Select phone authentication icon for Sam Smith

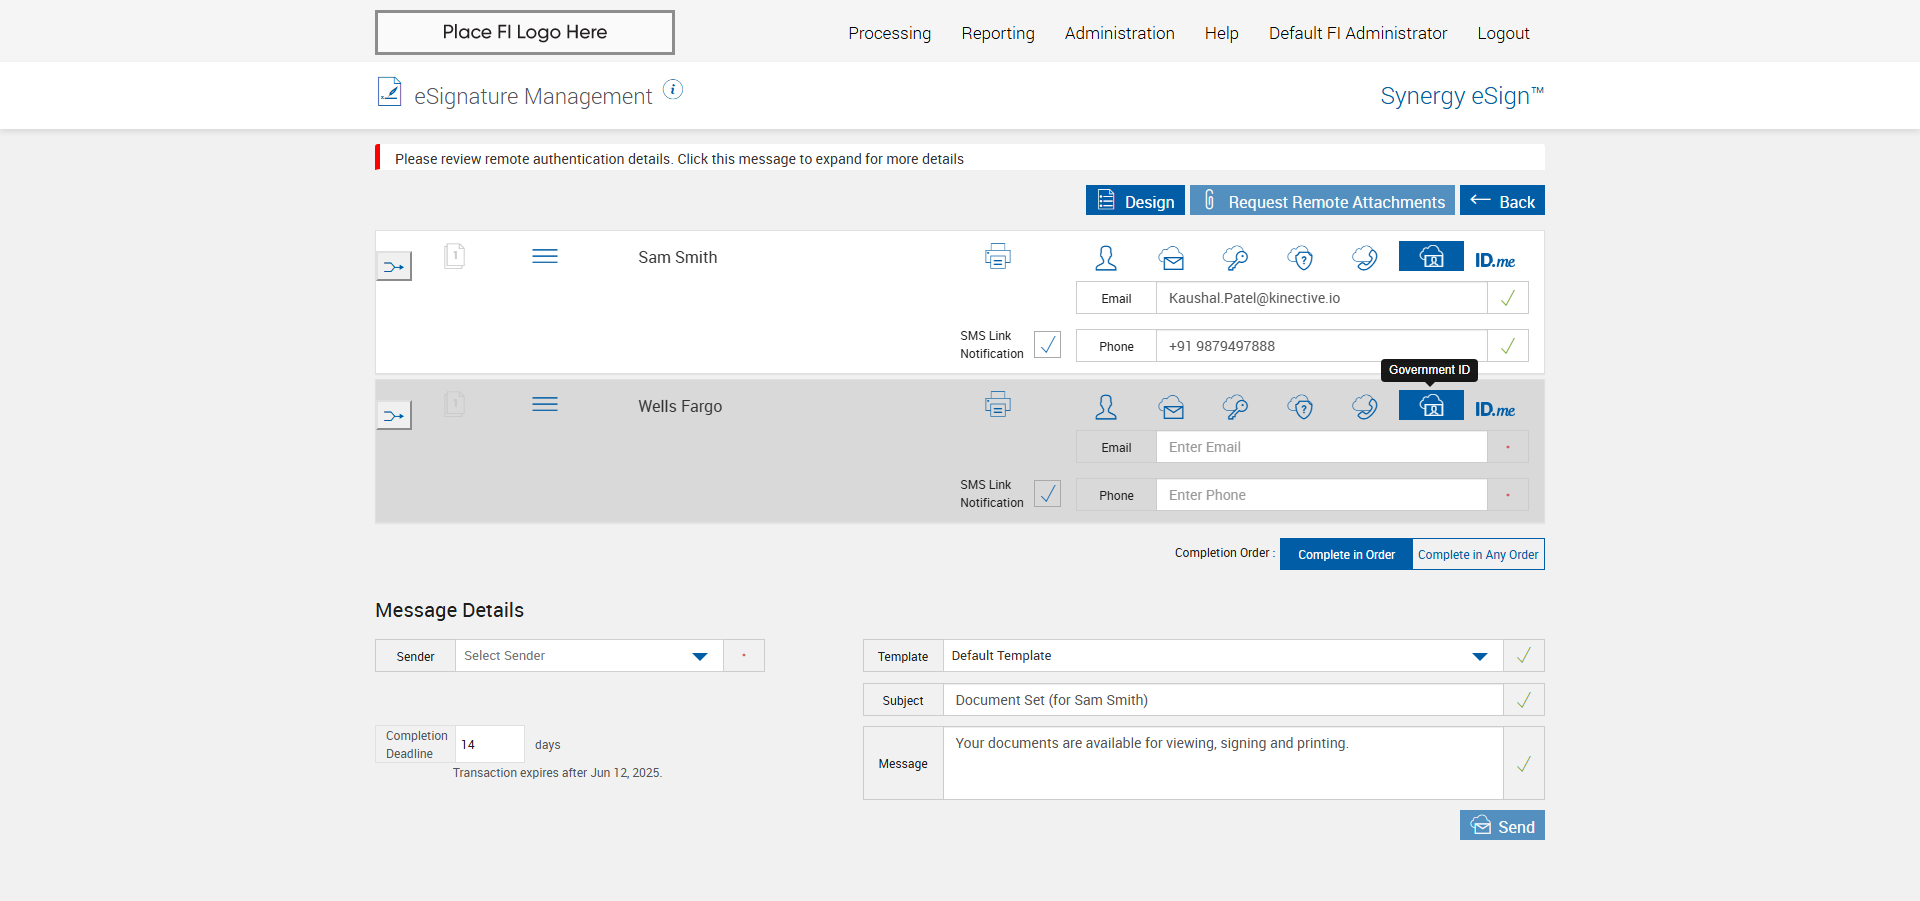[1365, 259]
